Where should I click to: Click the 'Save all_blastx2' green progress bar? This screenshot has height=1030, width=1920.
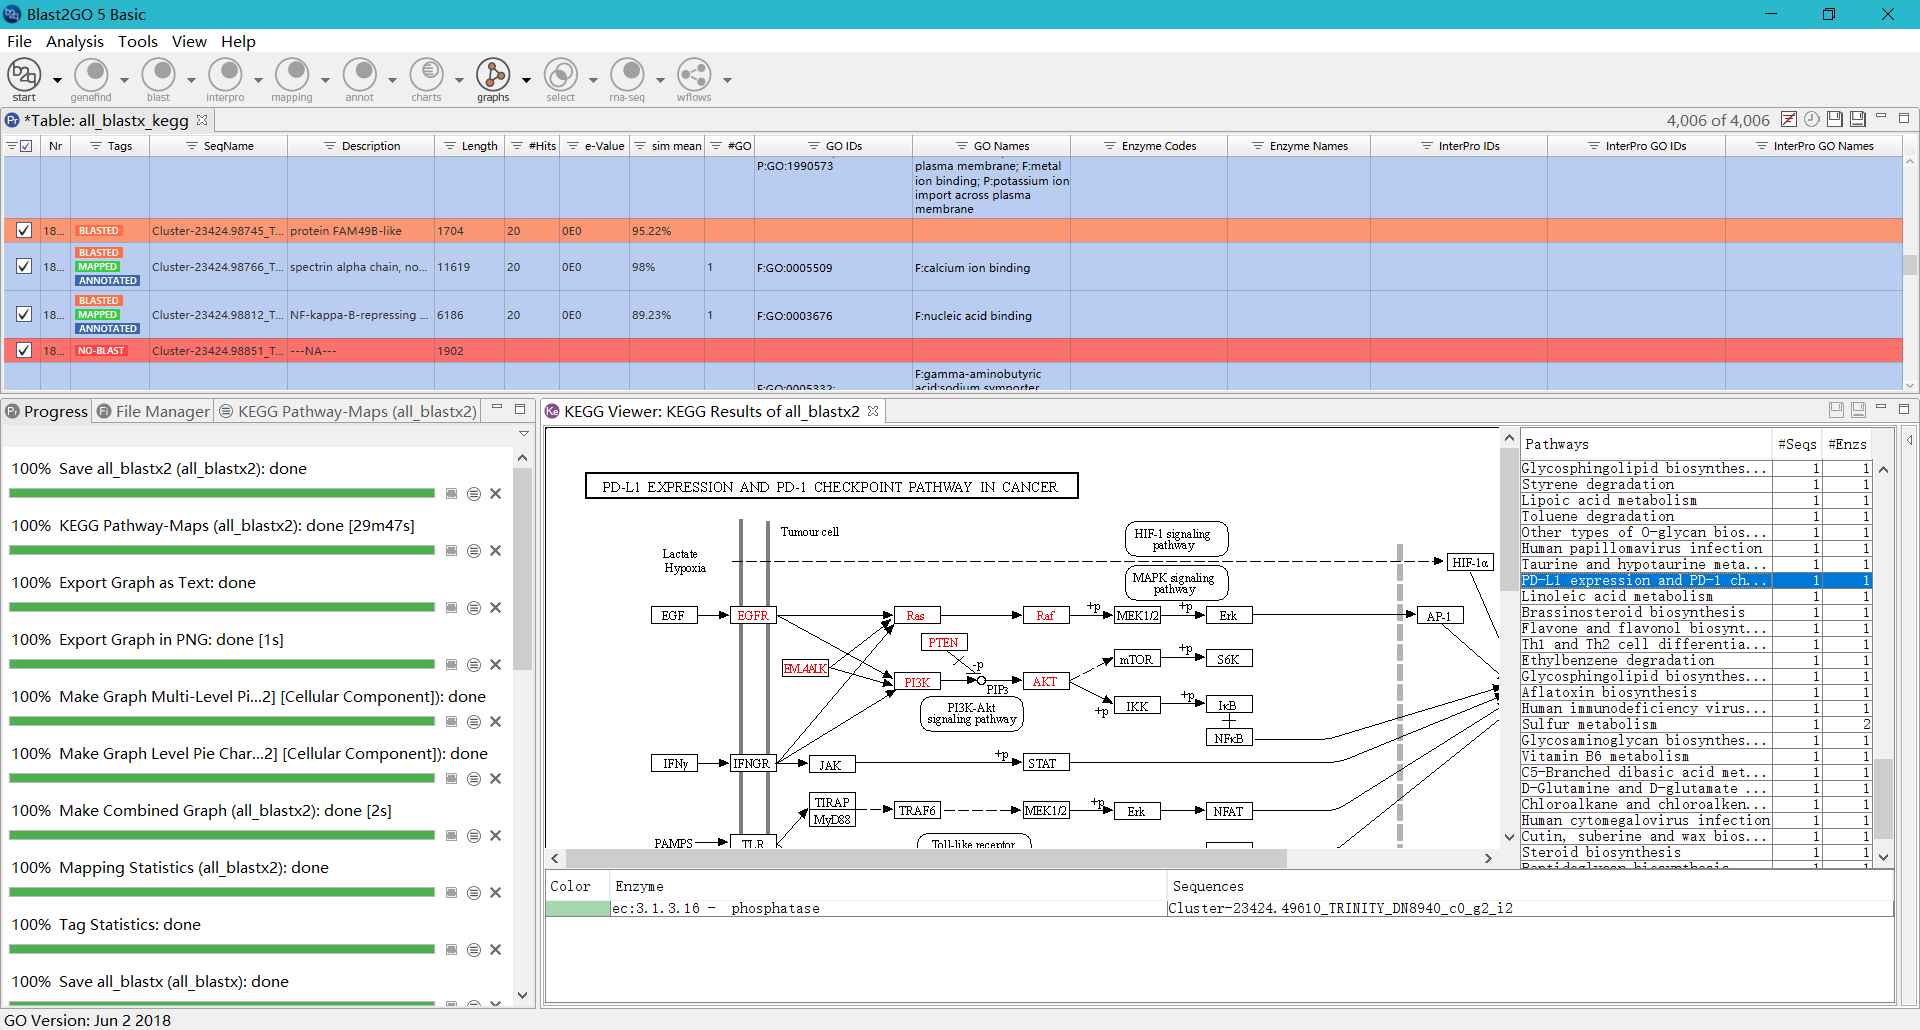coord(222,493)
